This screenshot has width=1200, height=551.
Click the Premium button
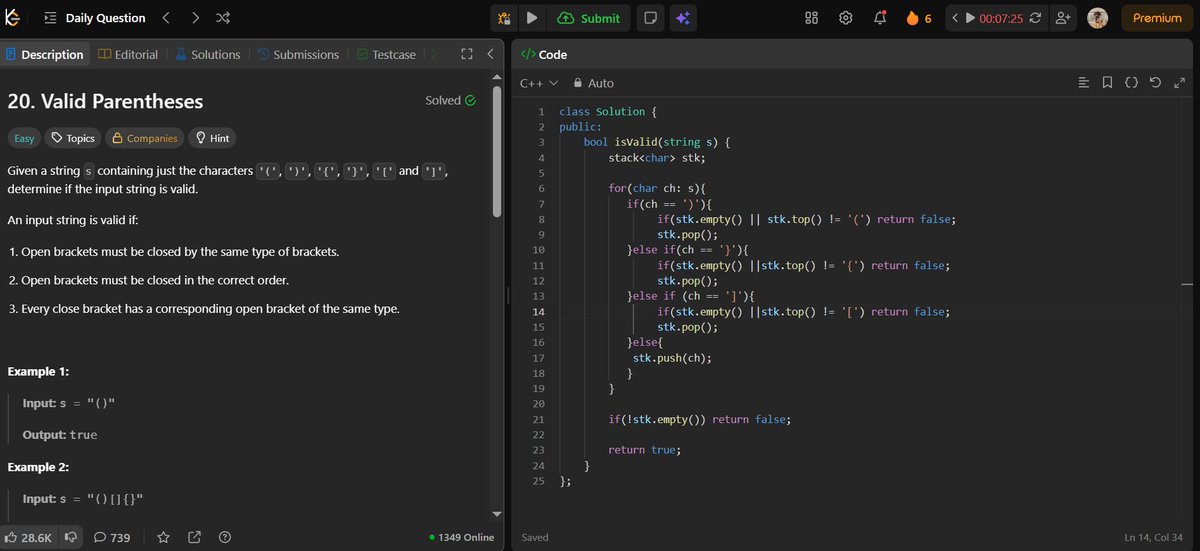[1157, 18]
